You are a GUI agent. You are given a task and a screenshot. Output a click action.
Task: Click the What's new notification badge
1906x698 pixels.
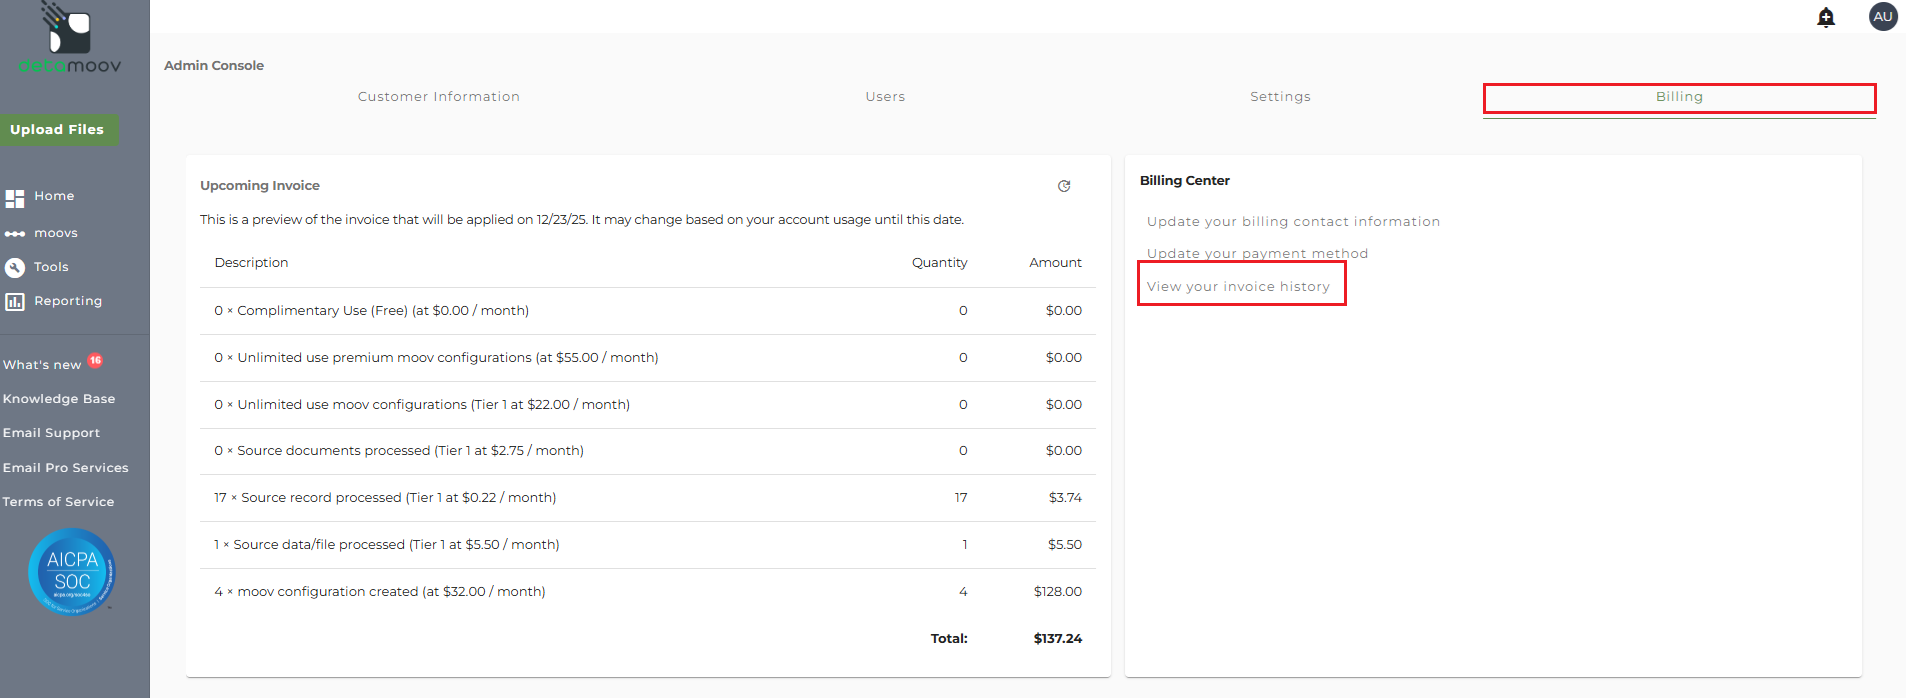95,360
